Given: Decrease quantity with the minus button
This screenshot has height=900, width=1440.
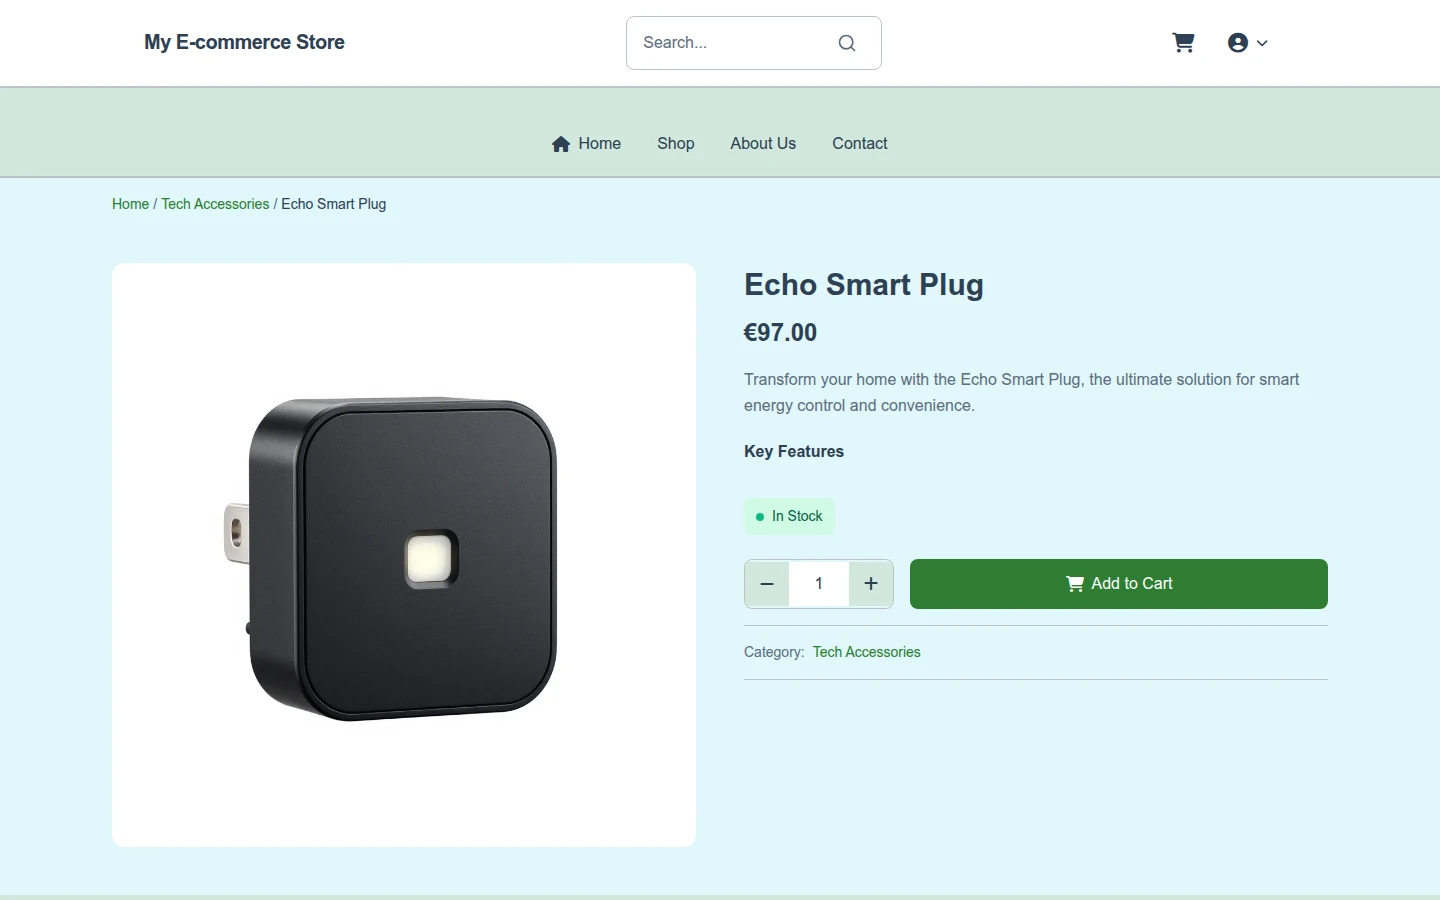Looking at the screenshot, I should click(767, 584).
